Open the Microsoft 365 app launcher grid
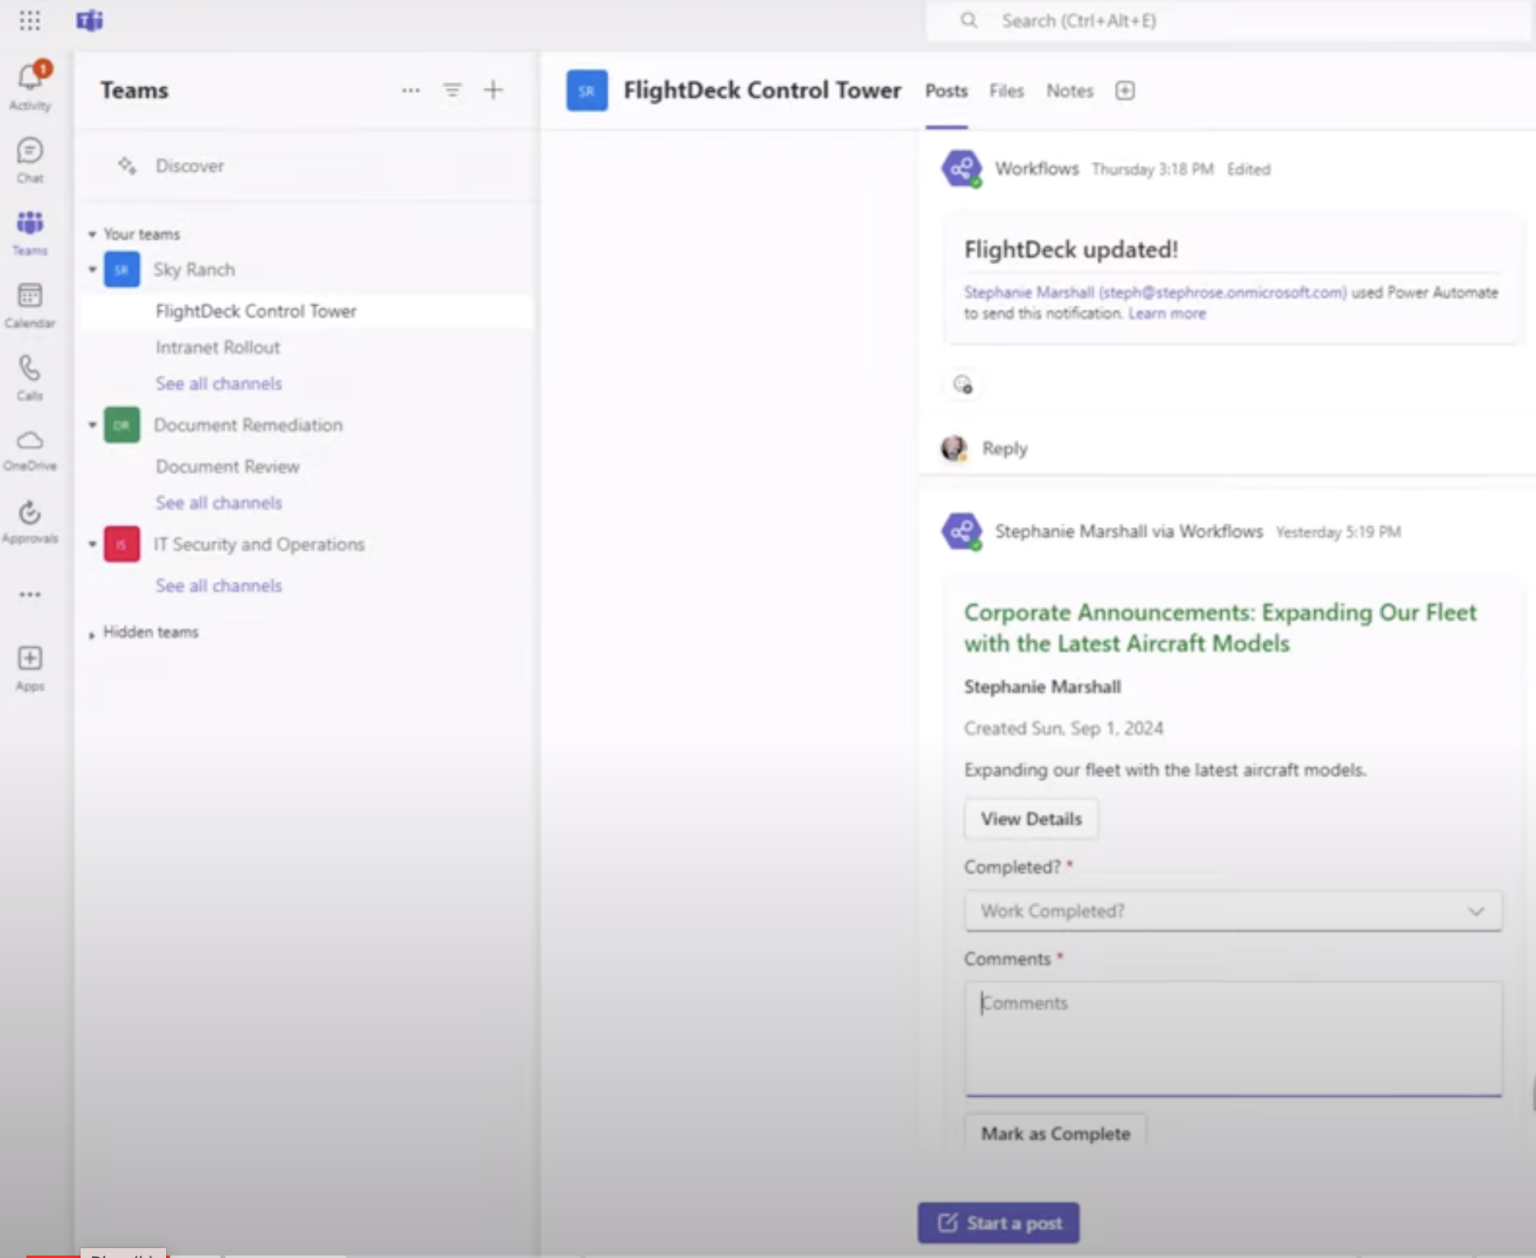Image resolution: width=1536 pixels, height=1258 pixels. tap(29, 20)
